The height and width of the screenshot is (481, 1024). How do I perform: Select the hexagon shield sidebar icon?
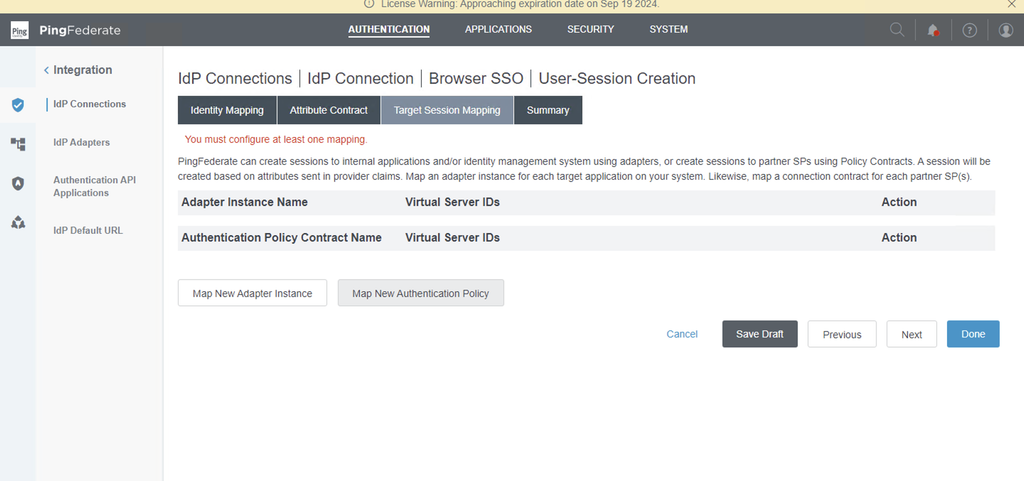coord(18,183)
